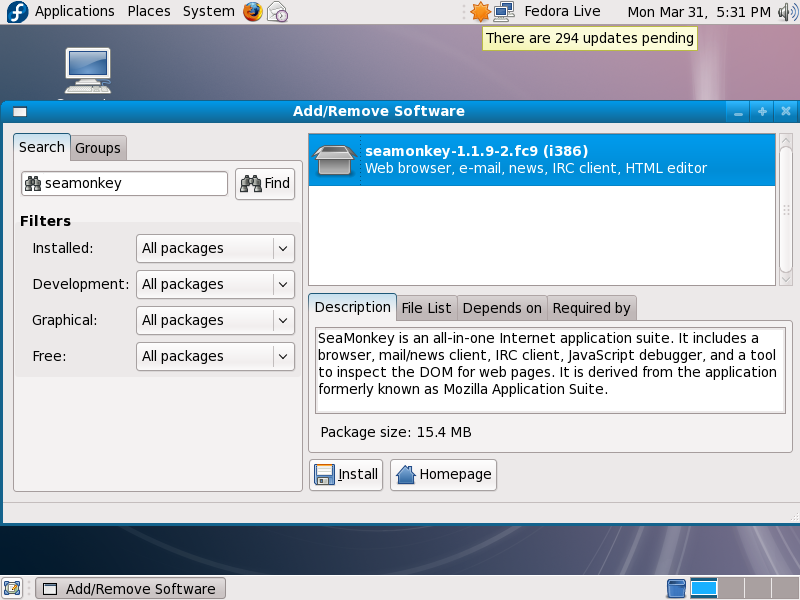Switch to the second workspace in the pager

pyautogui.click(x=731, y=588)
